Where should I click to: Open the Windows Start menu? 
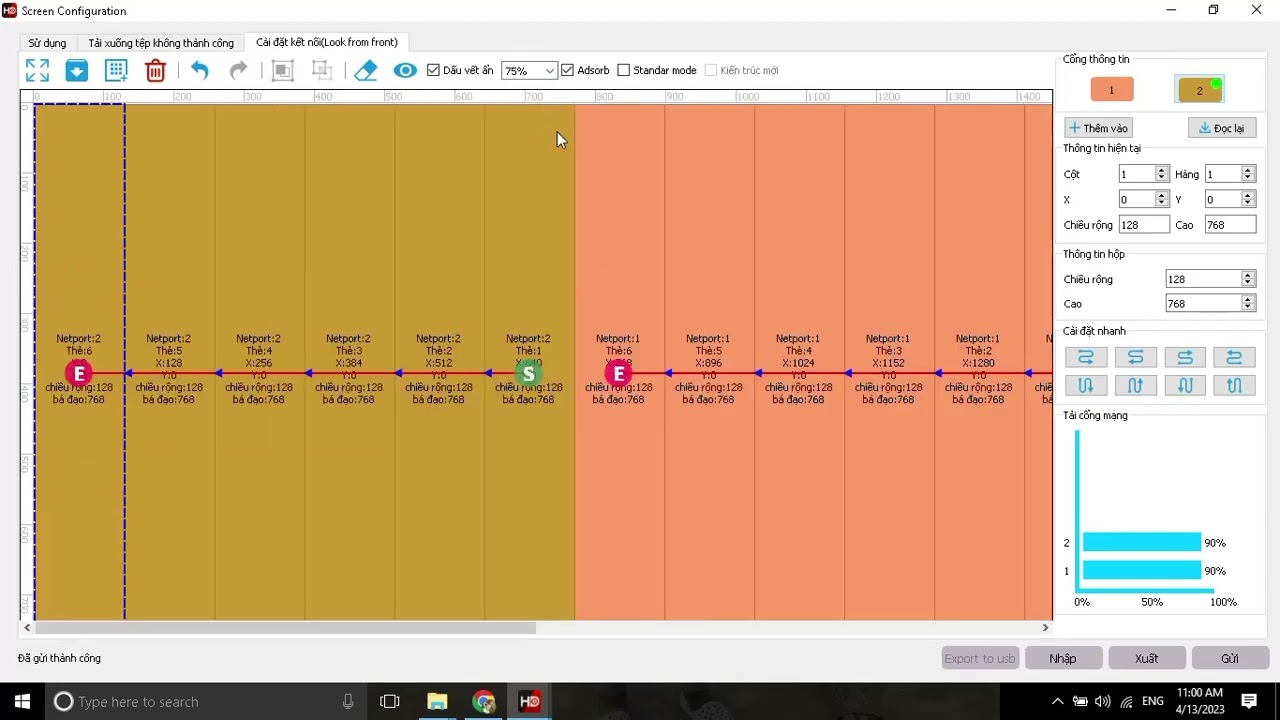point(22,702)
